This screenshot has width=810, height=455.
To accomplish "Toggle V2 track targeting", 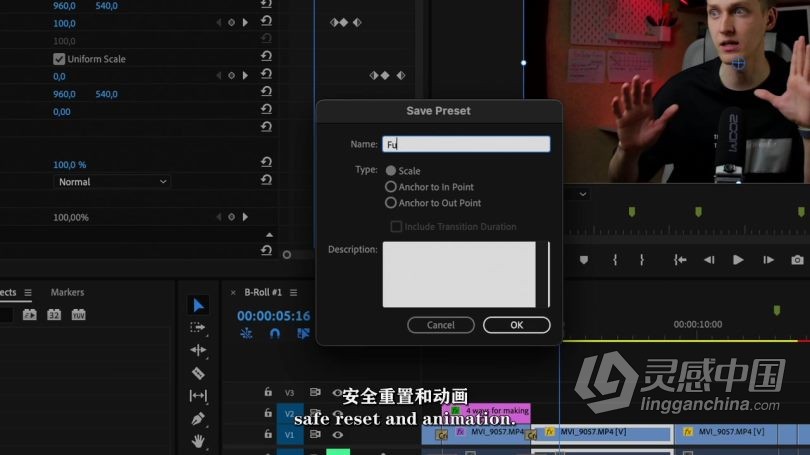I will pyautogui.click(x=289, y=414).
